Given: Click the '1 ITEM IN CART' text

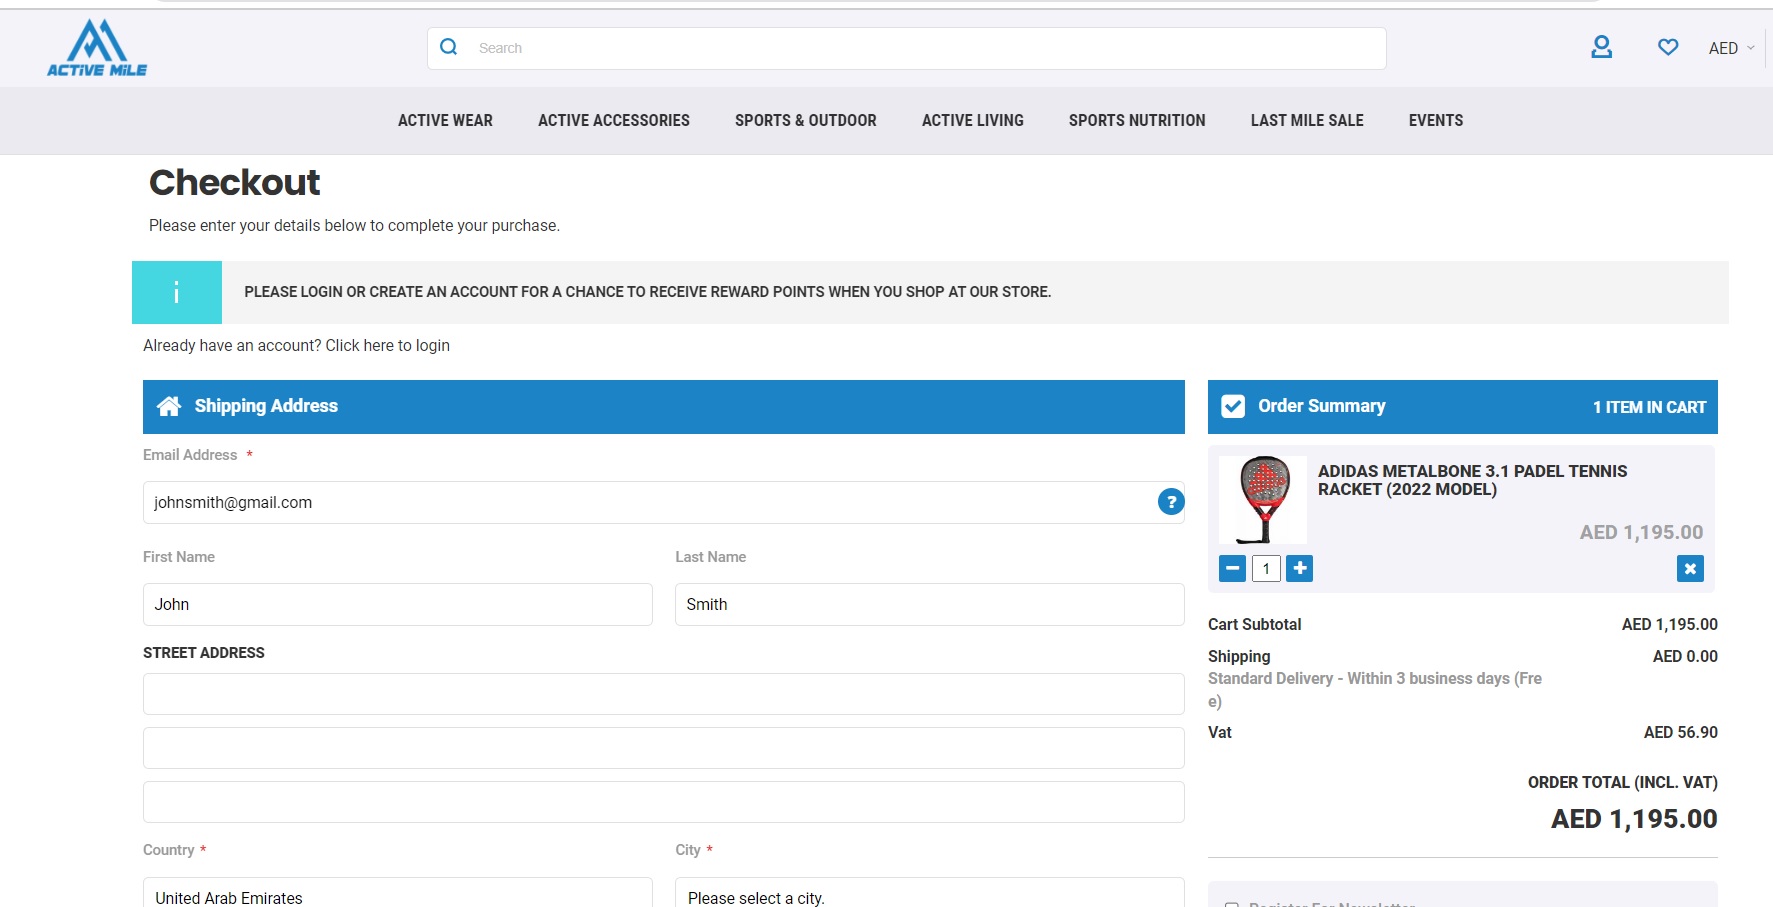Looking at the screenshot, I should [1649, 407].
